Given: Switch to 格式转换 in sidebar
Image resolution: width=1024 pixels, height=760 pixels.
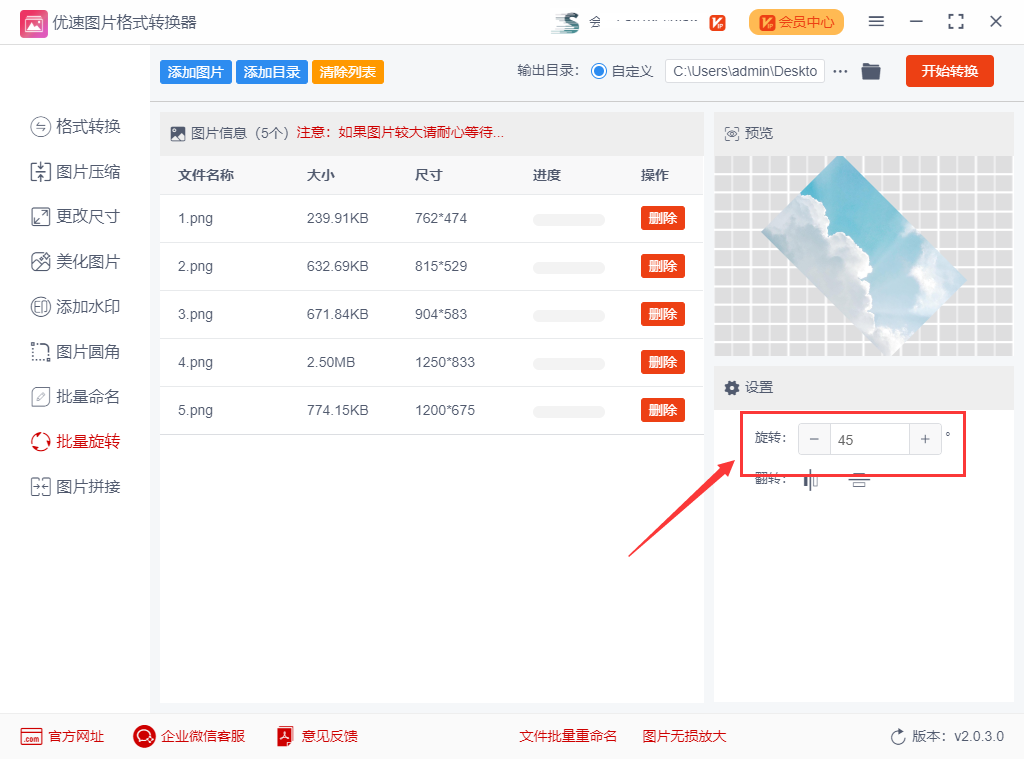Looking at the screenshot, I should click(x=75, y=126).
